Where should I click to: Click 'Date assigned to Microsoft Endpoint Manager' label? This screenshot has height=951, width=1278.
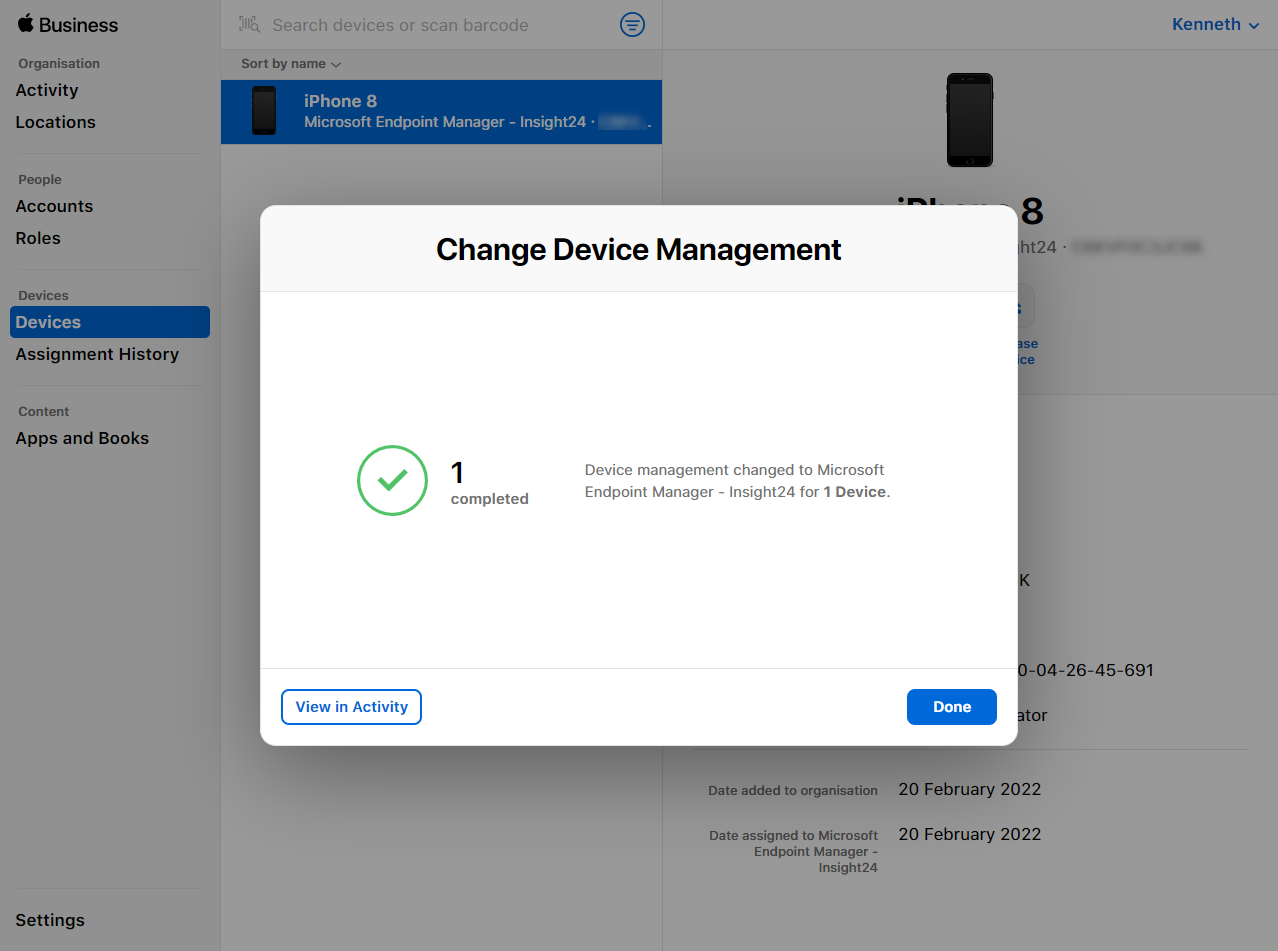(x=794, y=851)
